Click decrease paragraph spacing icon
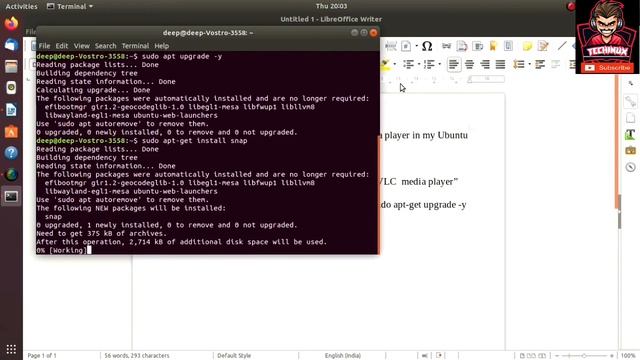This screenshot has height=360, width=640. (x=556, y=64)
